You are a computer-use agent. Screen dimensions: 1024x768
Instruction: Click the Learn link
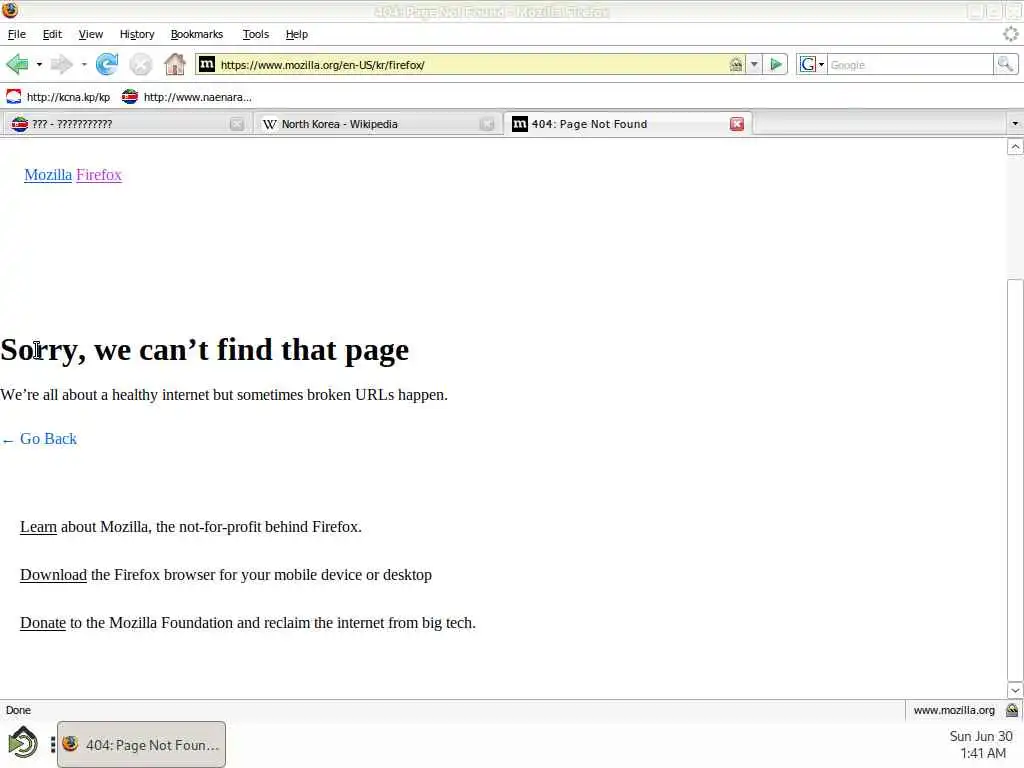coord(39,527)
